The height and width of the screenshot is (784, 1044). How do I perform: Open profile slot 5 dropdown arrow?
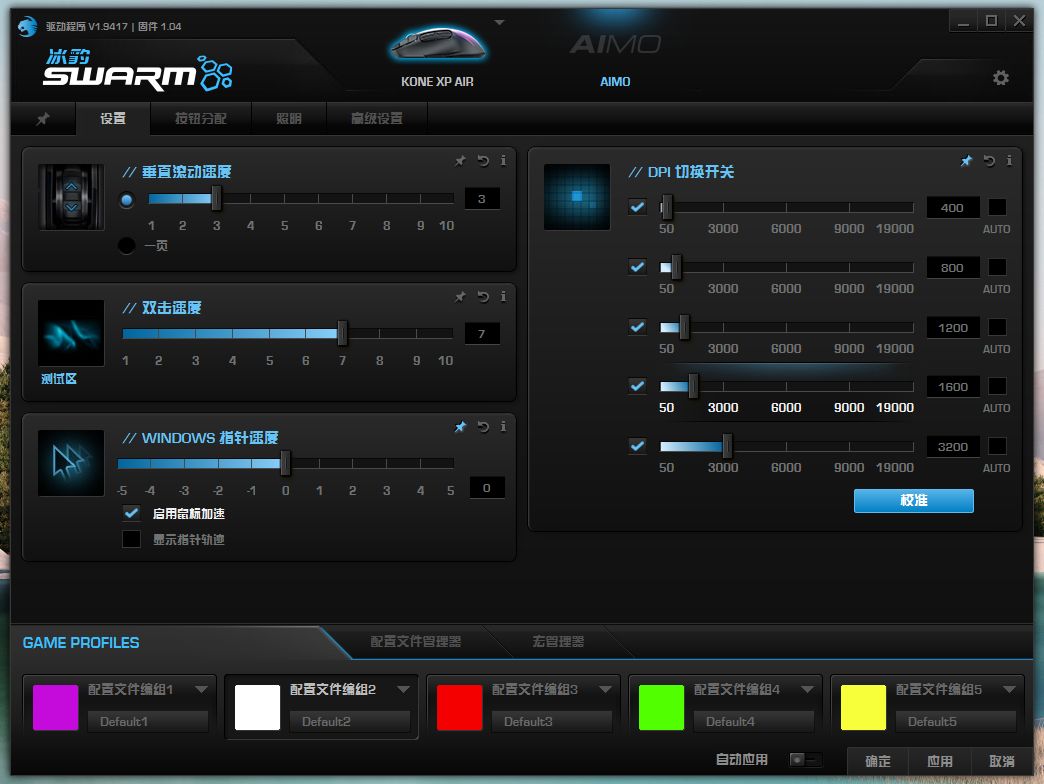(1009, 689)
